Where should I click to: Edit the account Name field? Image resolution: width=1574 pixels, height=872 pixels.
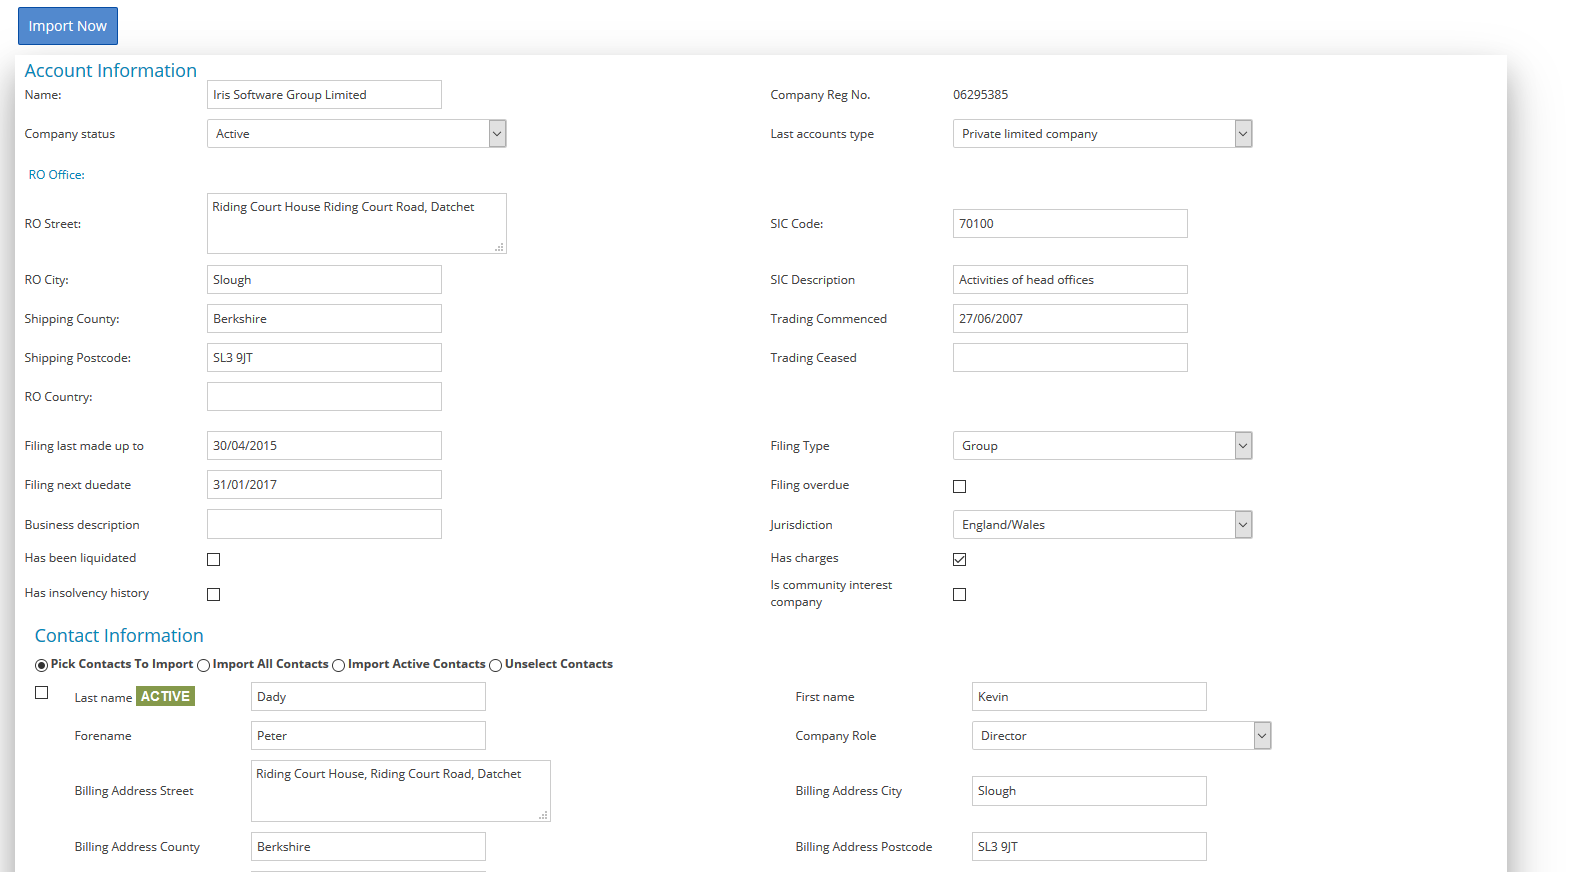pyautogui.click(x=324, y=95)
